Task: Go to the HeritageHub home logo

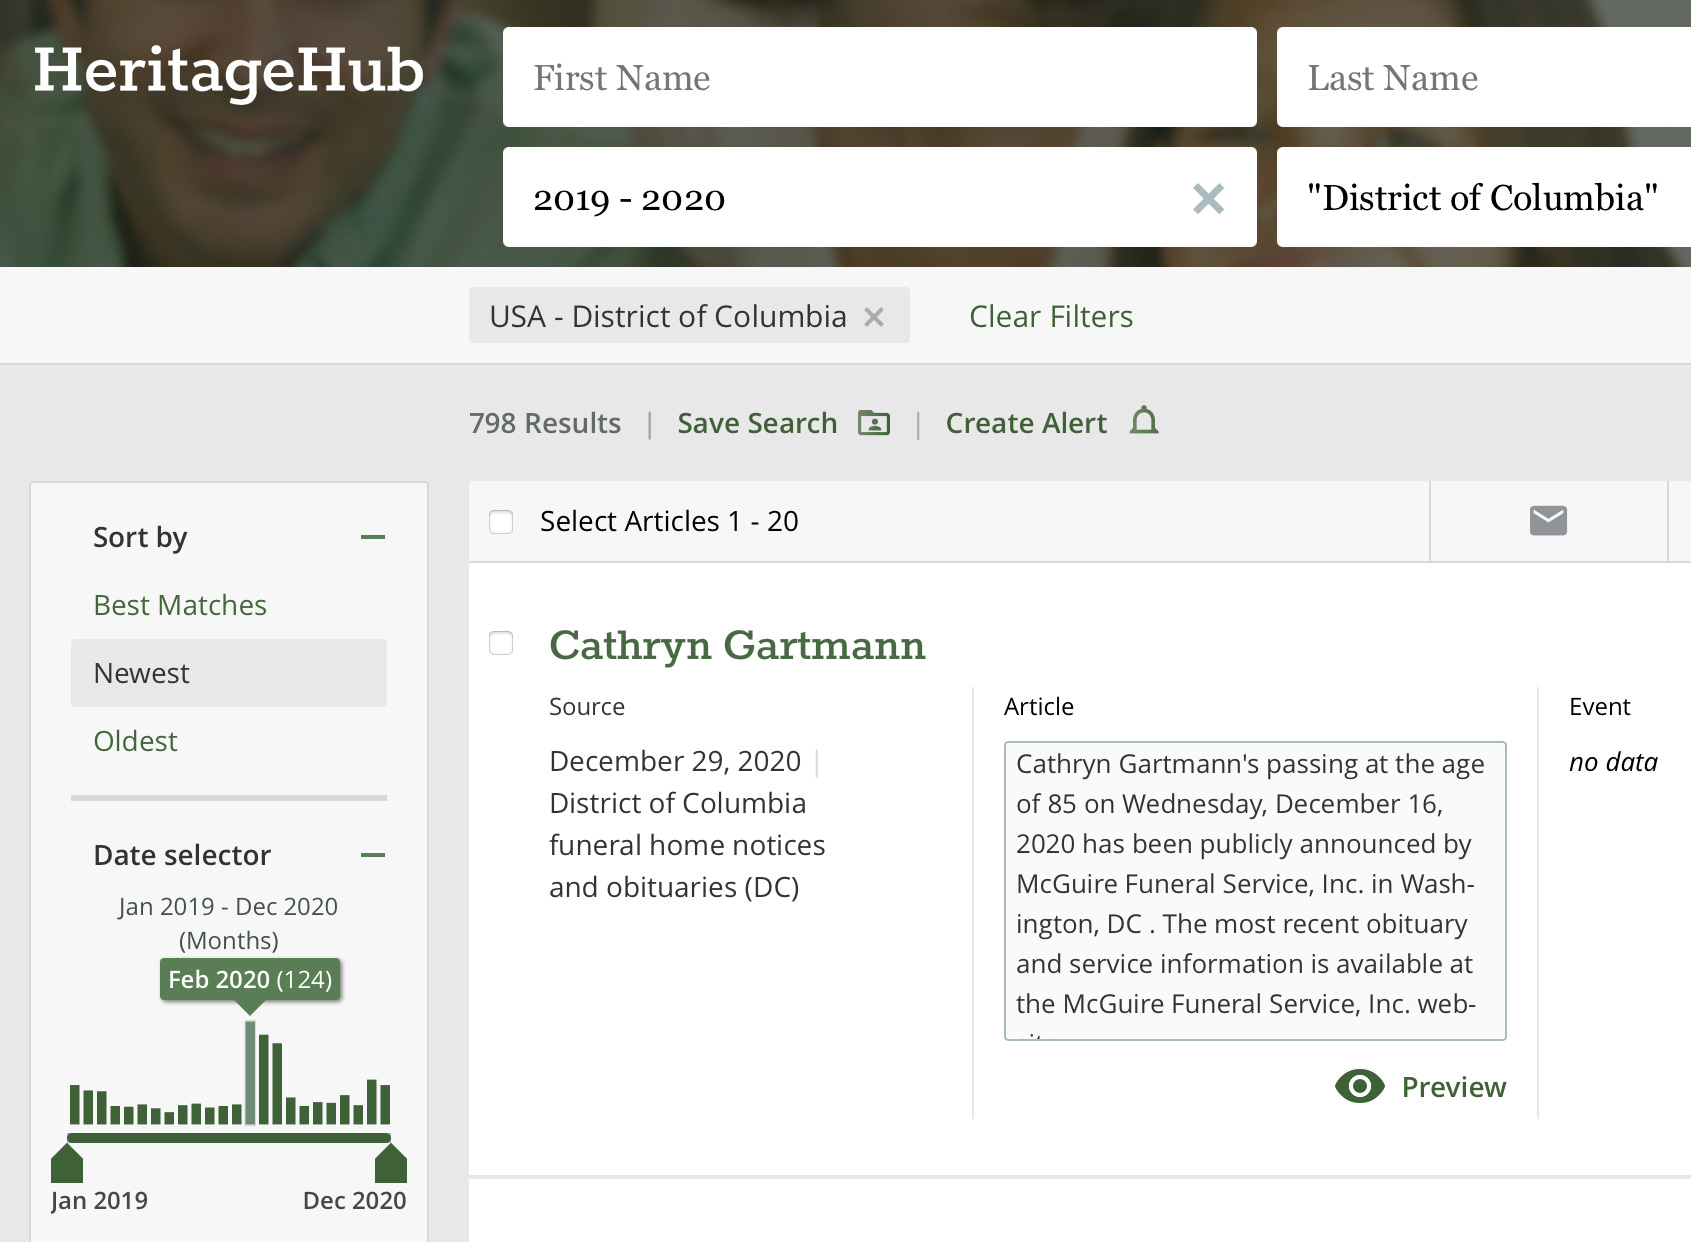Action: point(229,71)
